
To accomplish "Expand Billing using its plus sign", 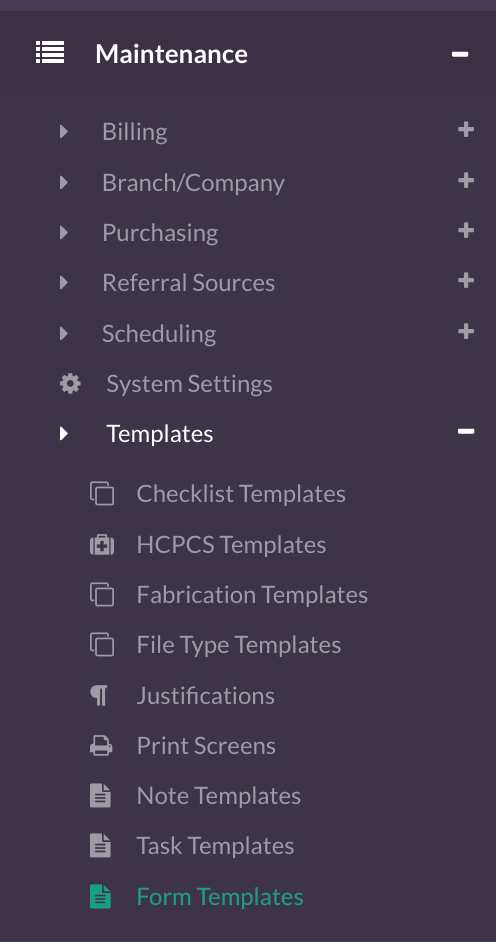I will [466, 130].
